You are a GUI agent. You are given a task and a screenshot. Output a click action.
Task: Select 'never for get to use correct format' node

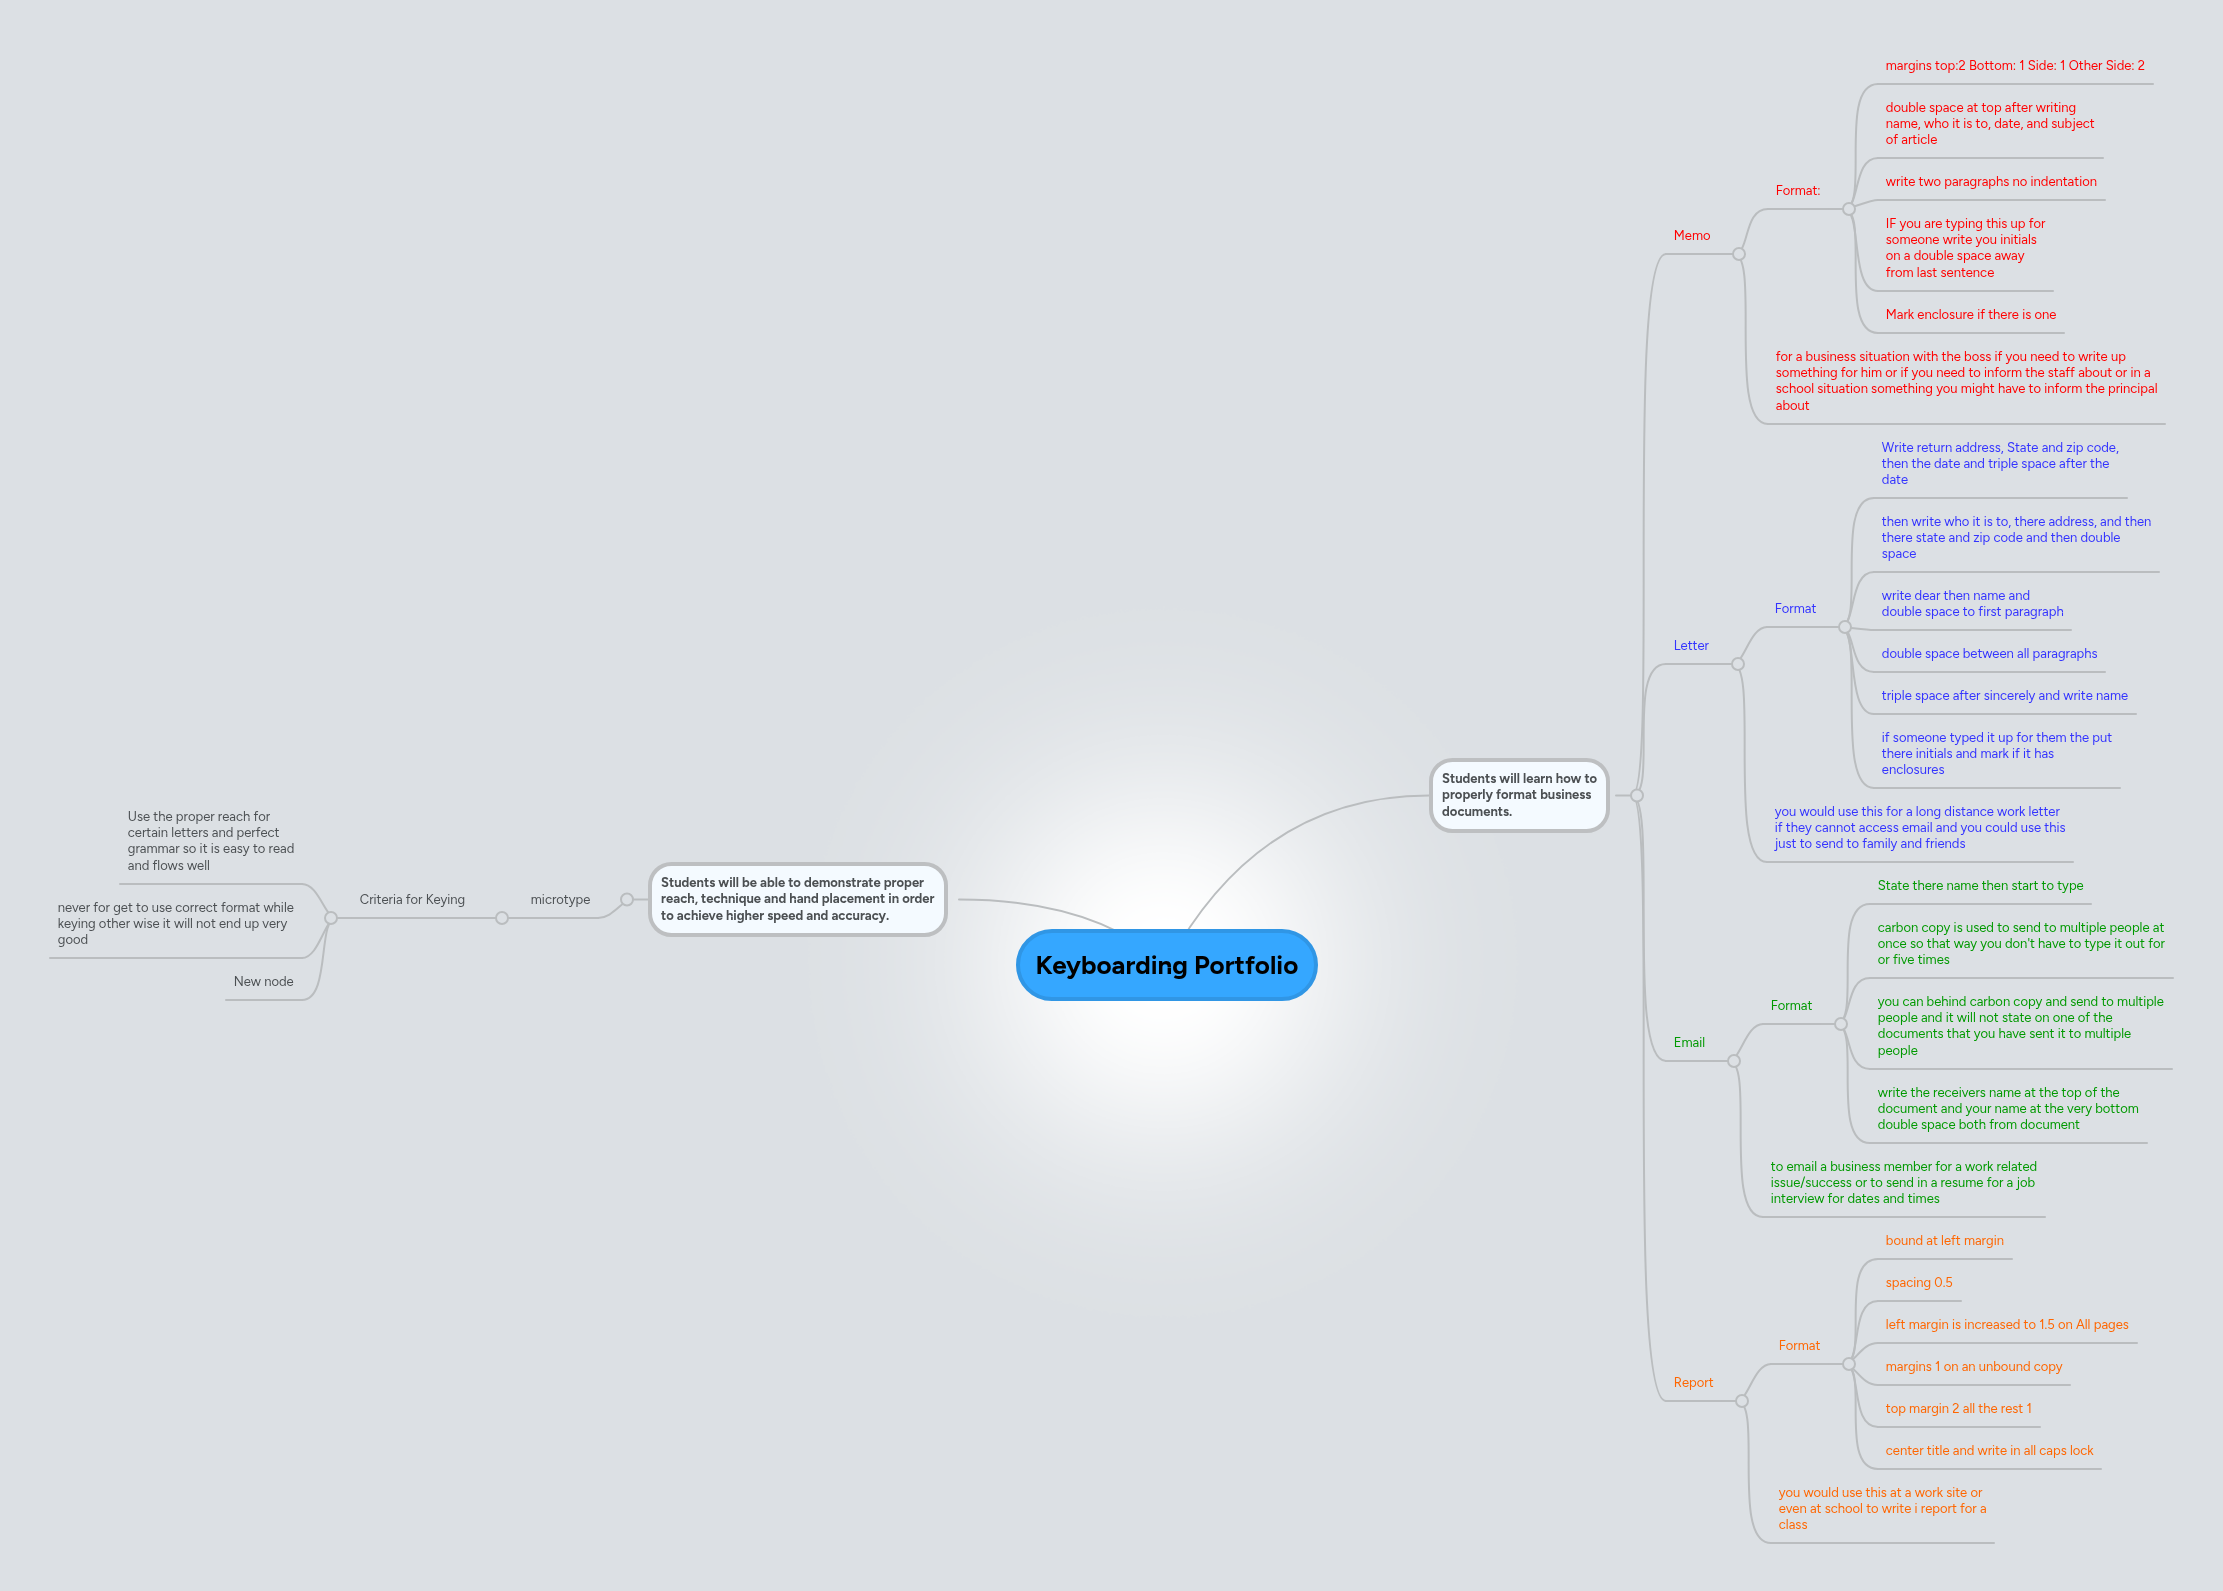[x=176, y=924]
